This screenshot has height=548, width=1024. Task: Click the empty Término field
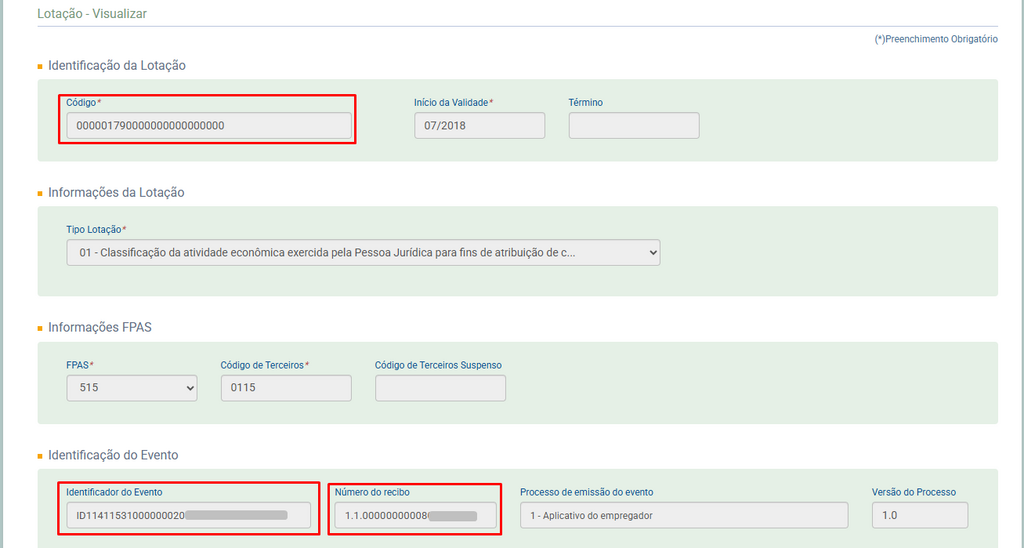point(633,126)
